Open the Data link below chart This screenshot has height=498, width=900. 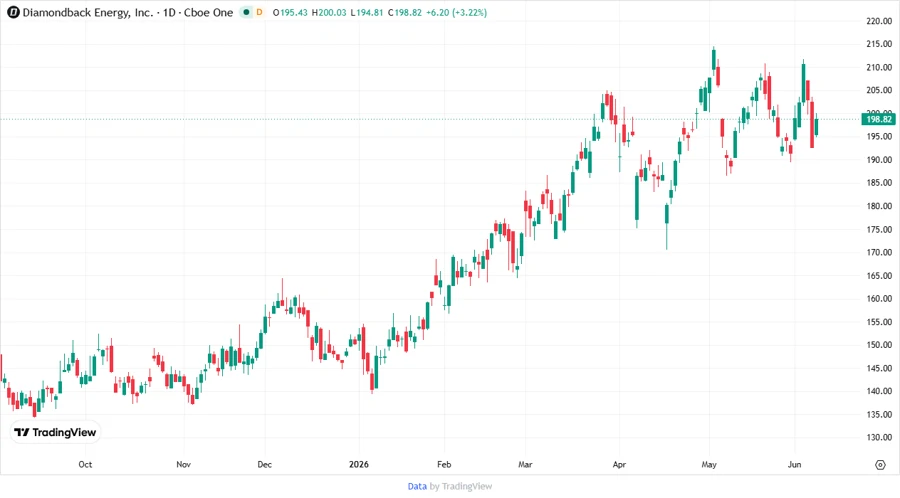[x=417, y=486]
